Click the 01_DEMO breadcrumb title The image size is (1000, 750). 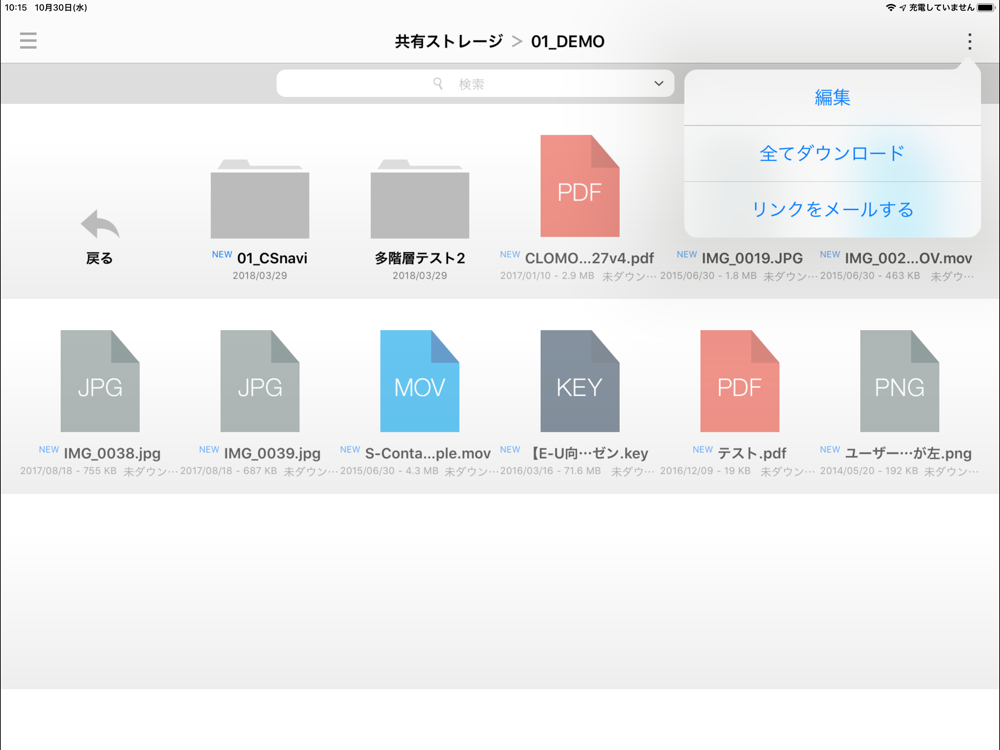pyautogui.click(x=568, y=41)
